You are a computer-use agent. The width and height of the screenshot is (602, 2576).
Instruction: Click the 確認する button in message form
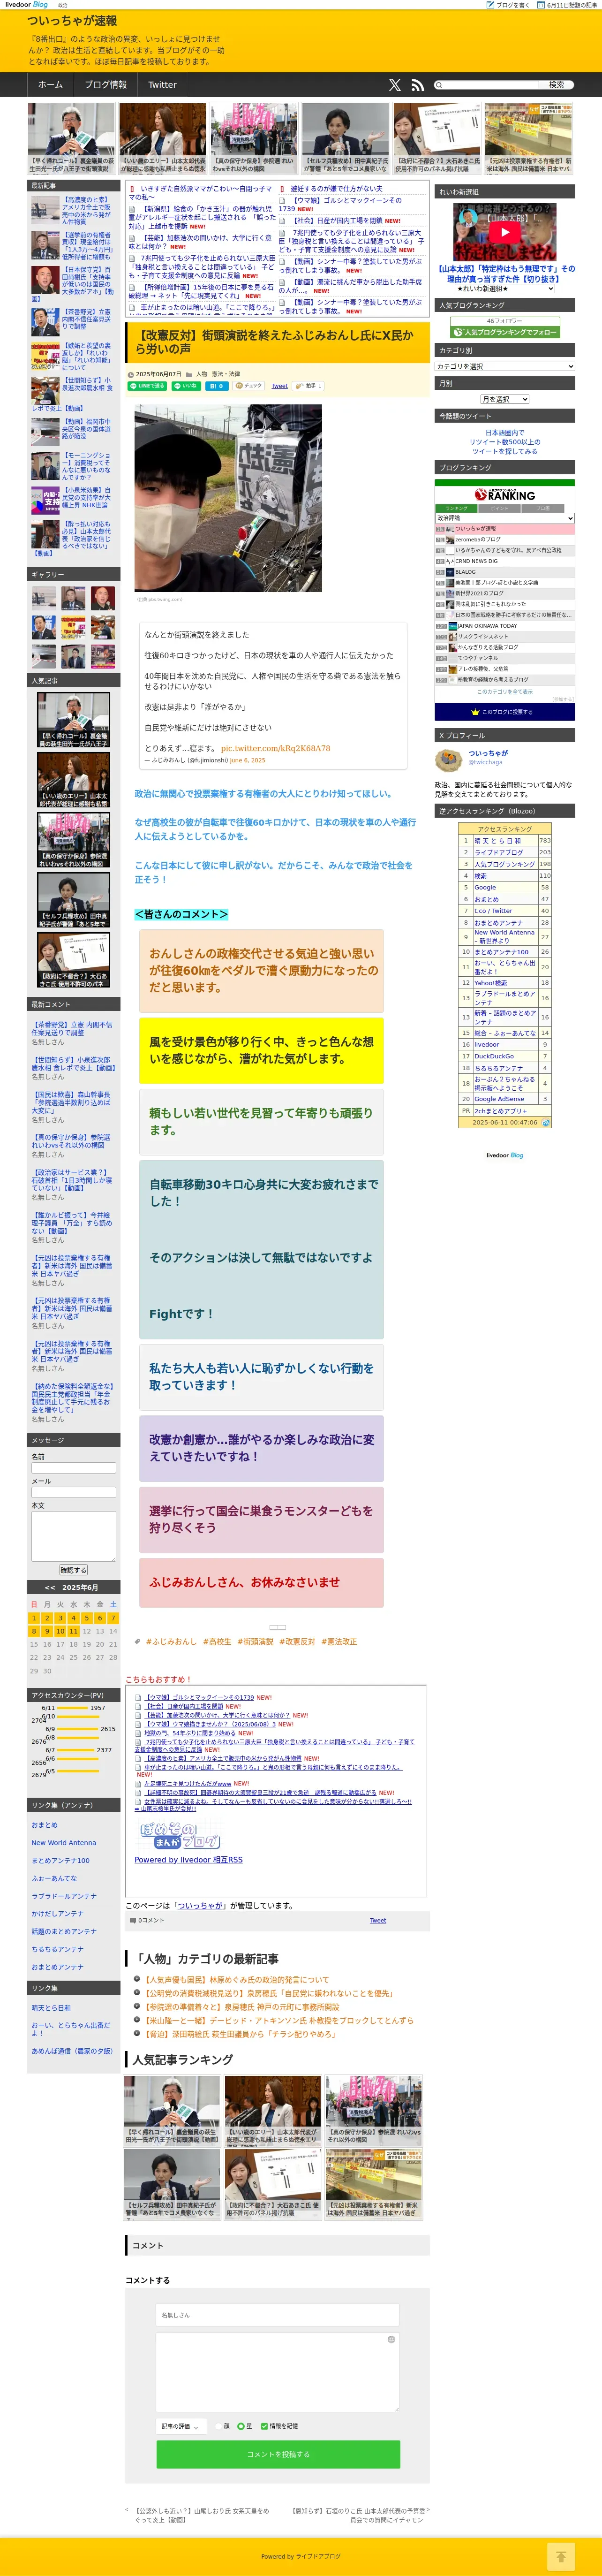pos(73,1570)
